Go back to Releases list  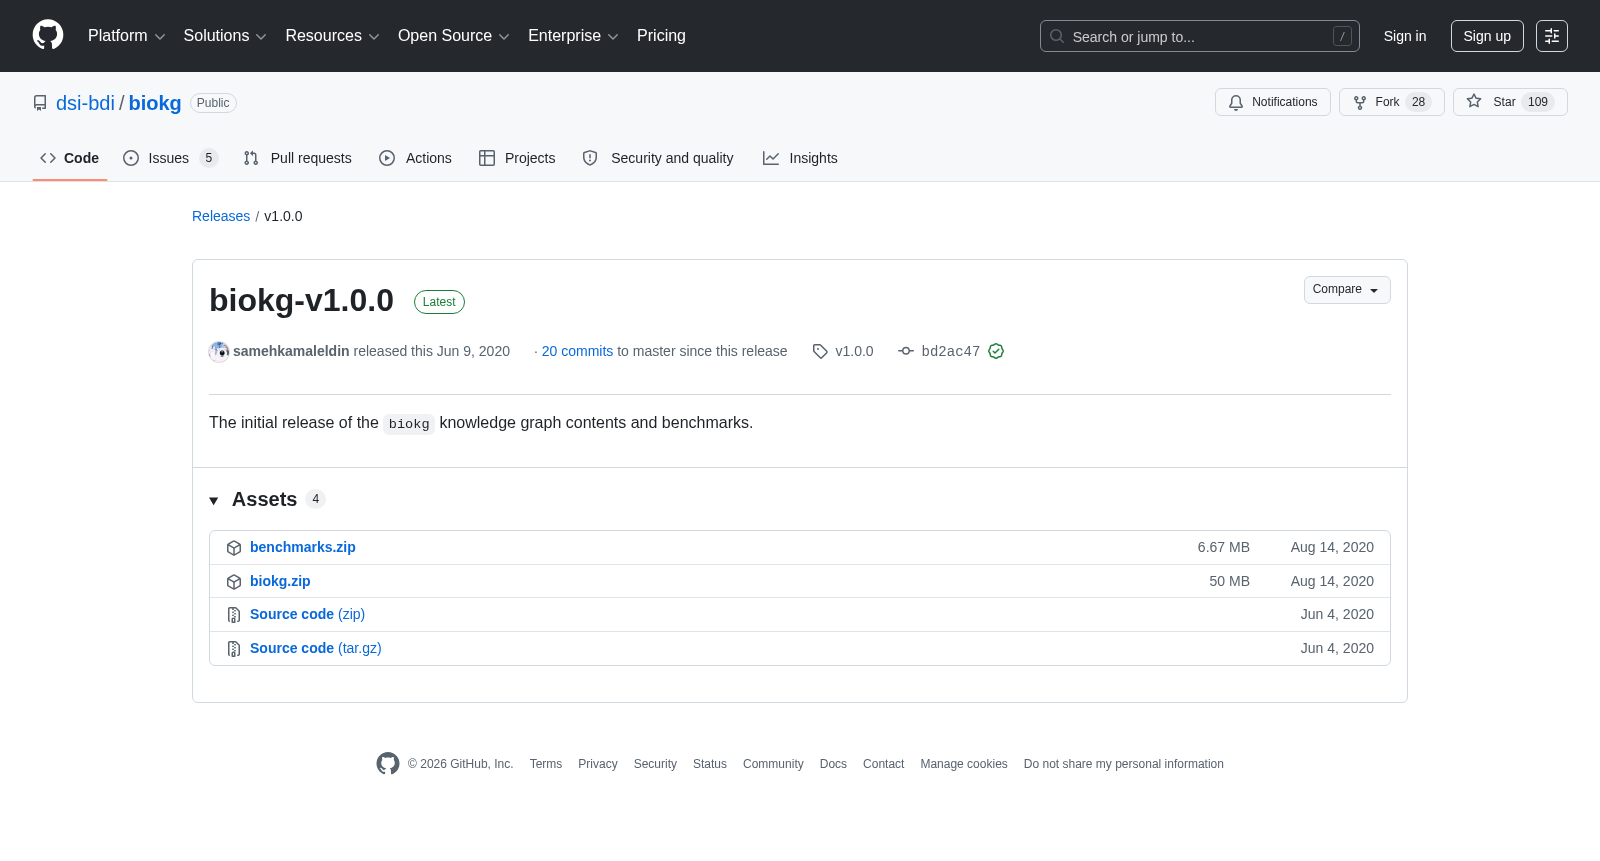[x=221, y=216]
